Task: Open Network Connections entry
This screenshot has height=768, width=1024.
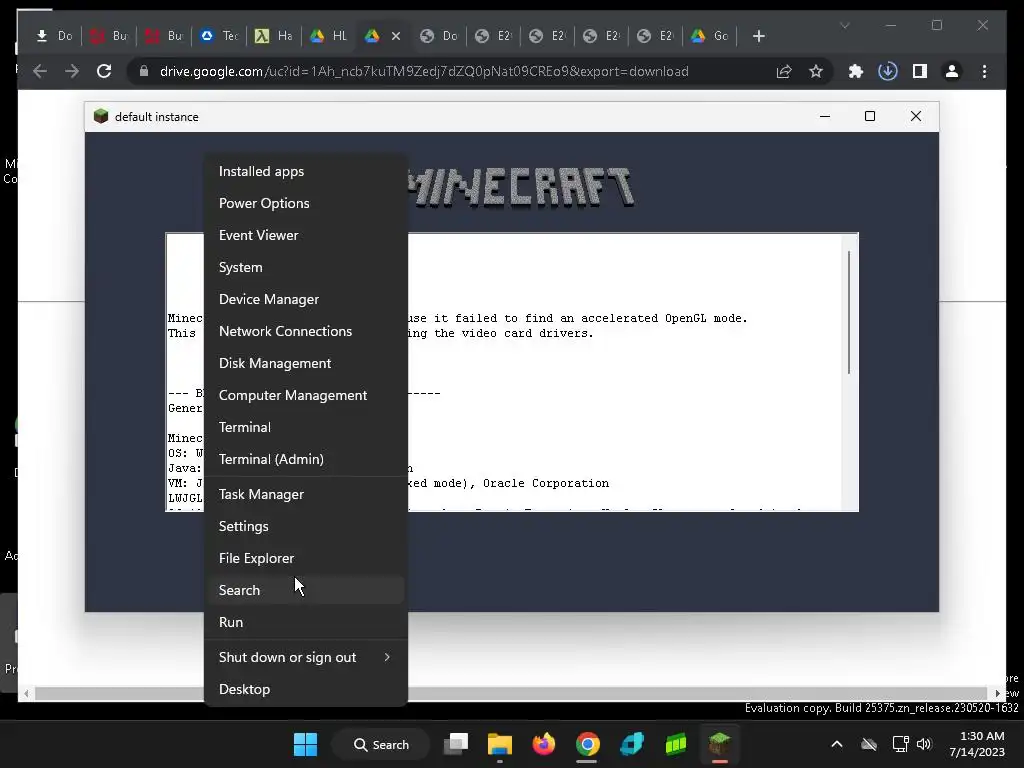Action: pyautogui.click(x=305, y=331)
